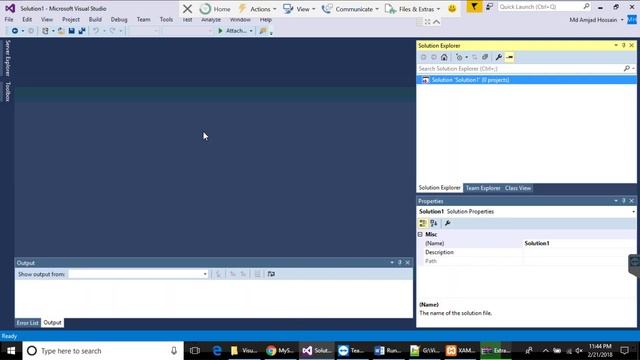
Task: Open the Debug menu
Action: click(x=119, y=20)
